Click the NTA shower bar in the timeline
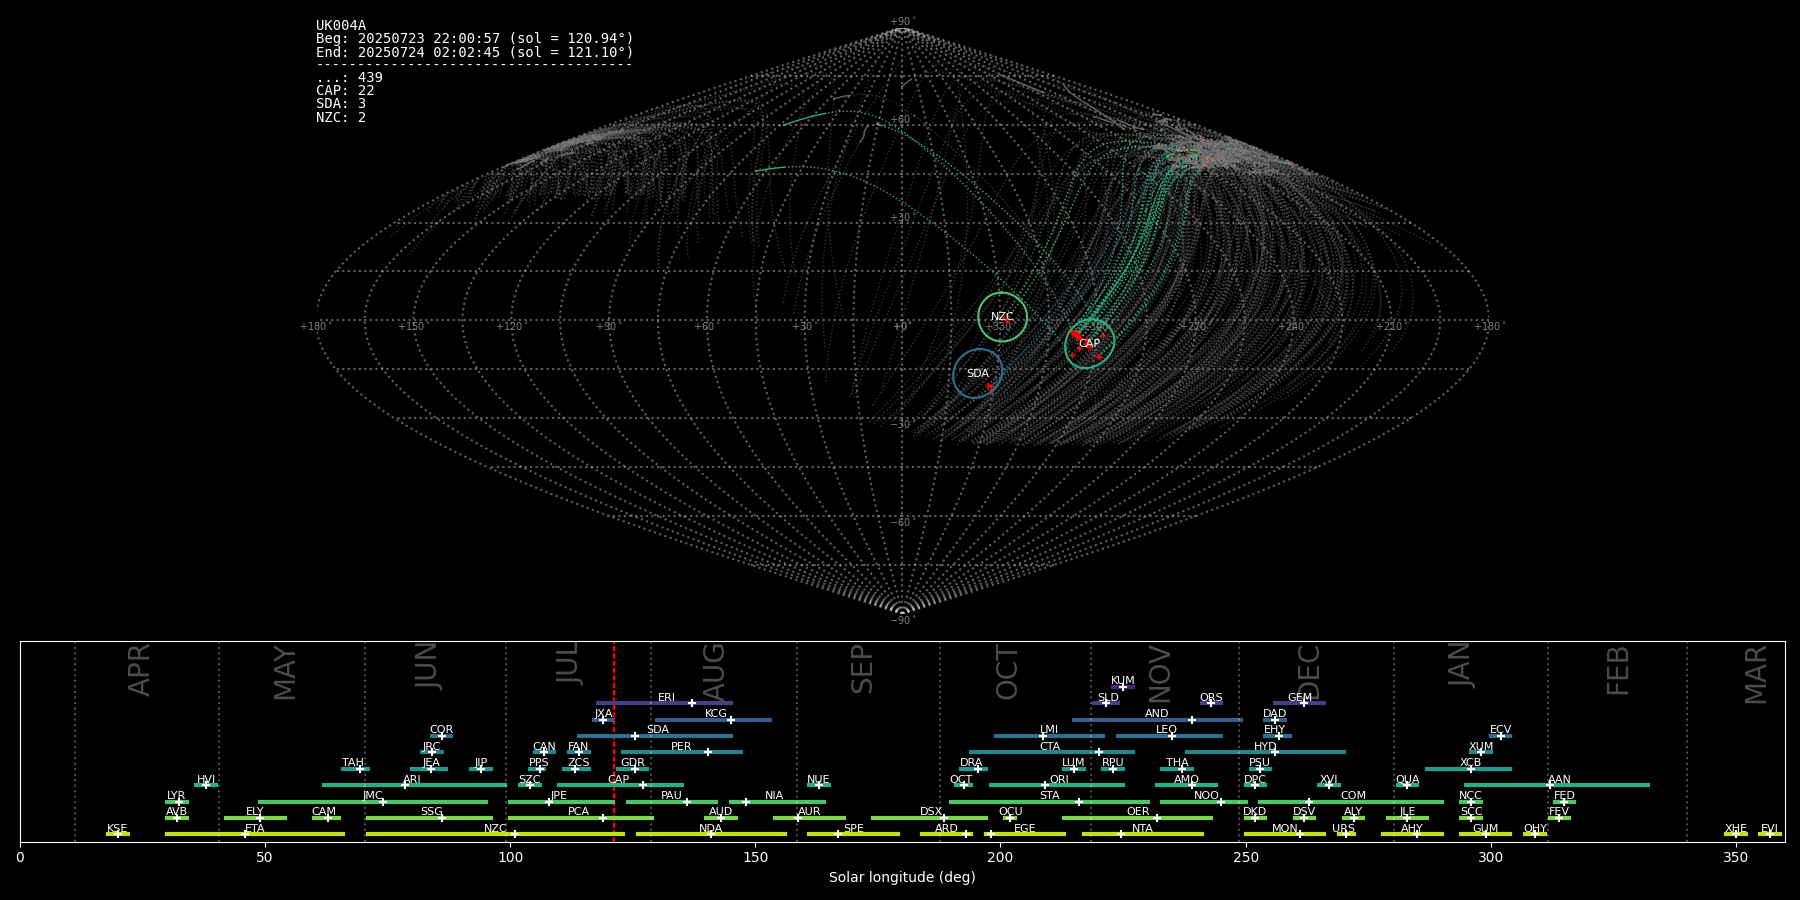Viewport: 1800px width, 900px height. click(1143, 834)
